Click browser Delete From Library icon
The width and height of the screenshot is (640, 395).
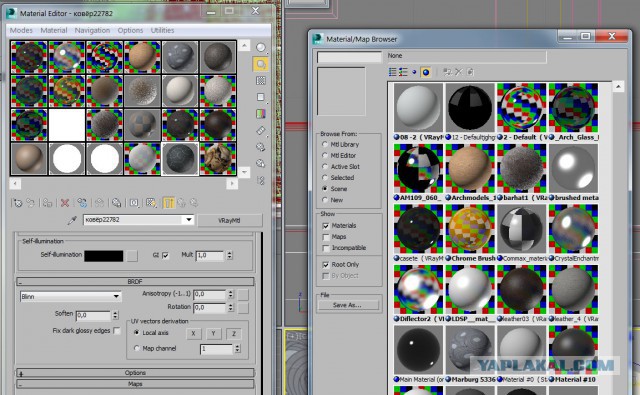coord(459,72)
